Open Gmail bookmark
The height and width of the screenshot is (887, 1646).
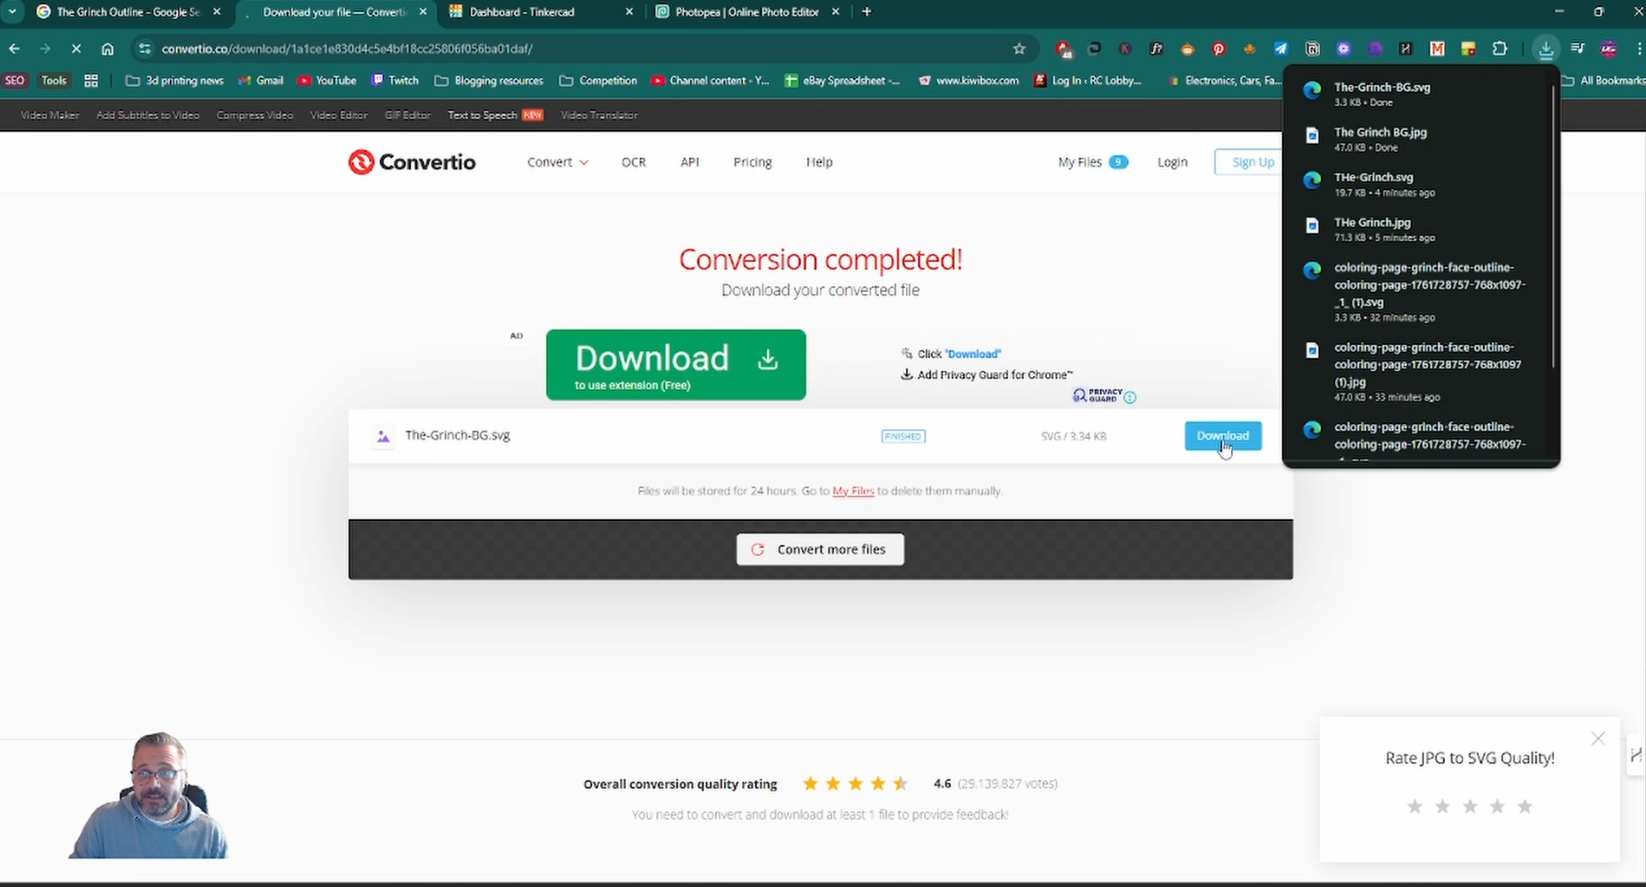[x=261, y=80]
